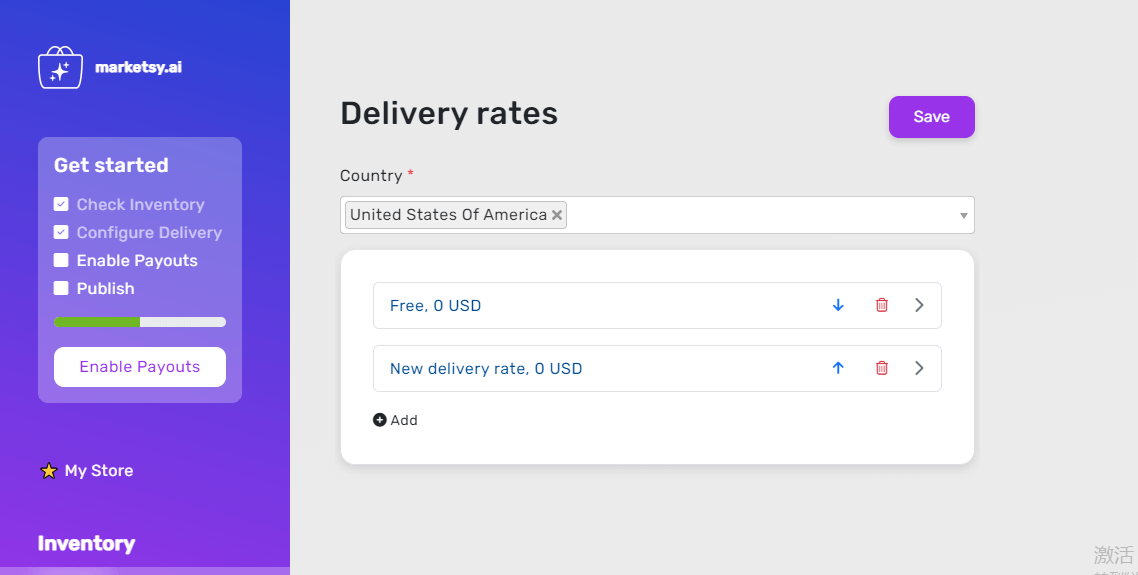
Task: Open the Inventory sidebar section
Action: 86,544
